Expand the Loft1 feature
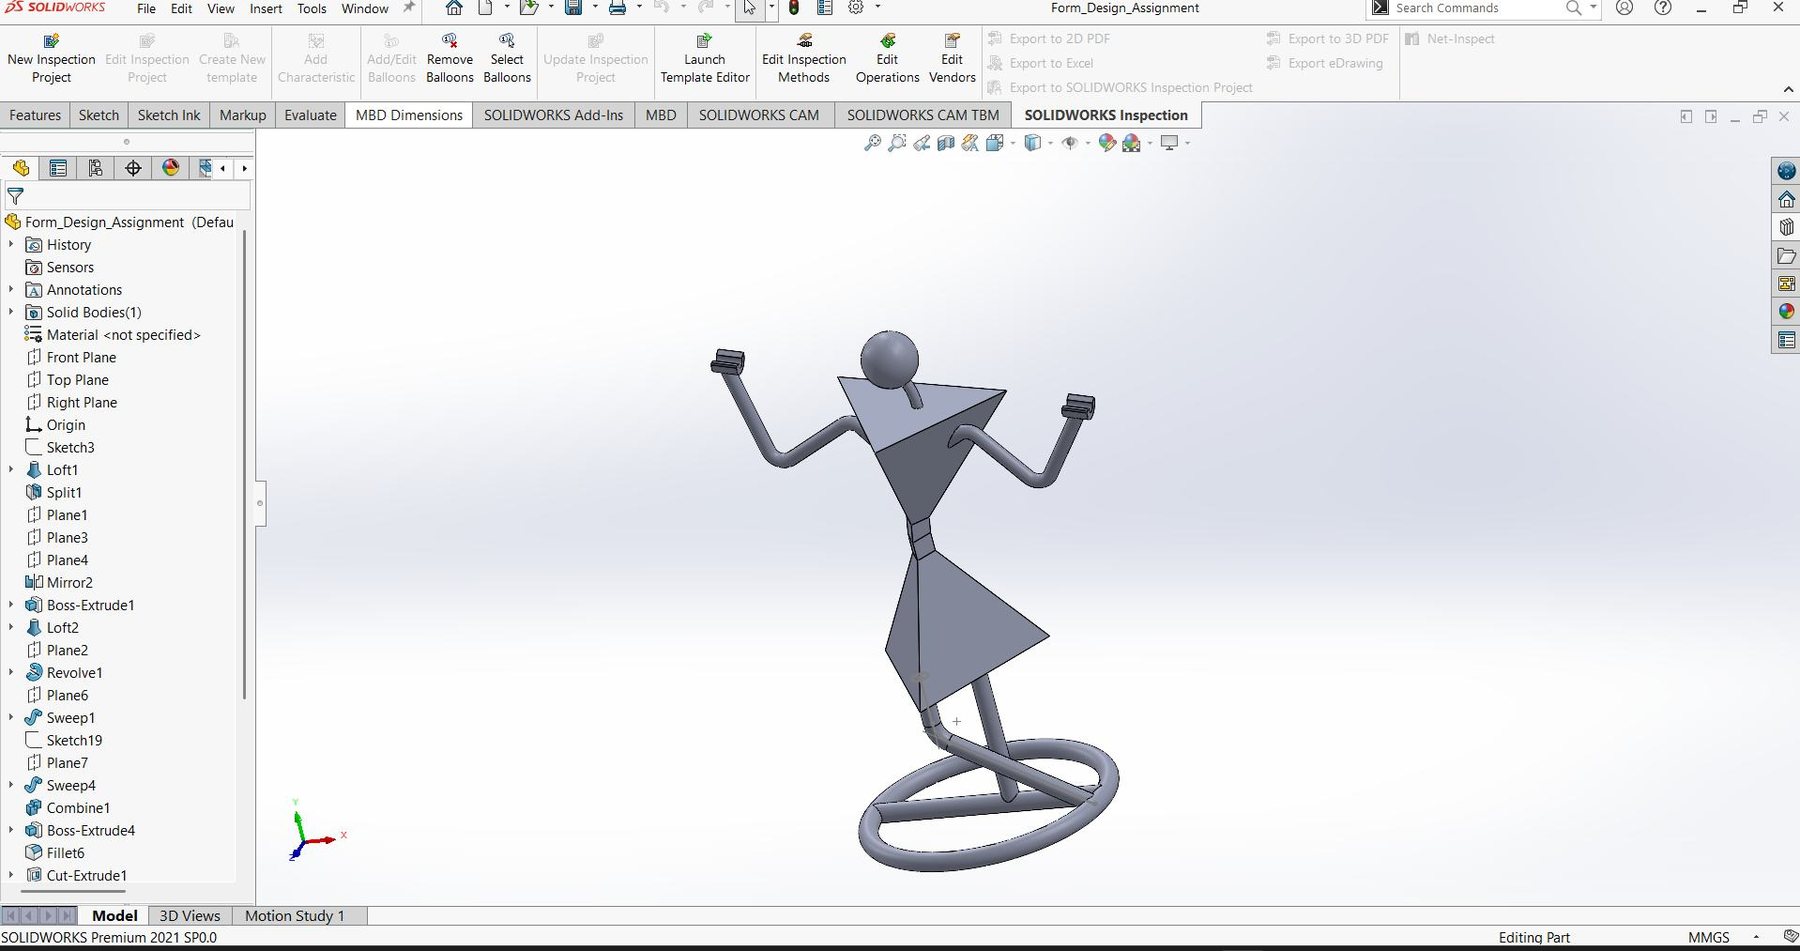The width and height of the screenshot is (1800, 951). point(11,470)
